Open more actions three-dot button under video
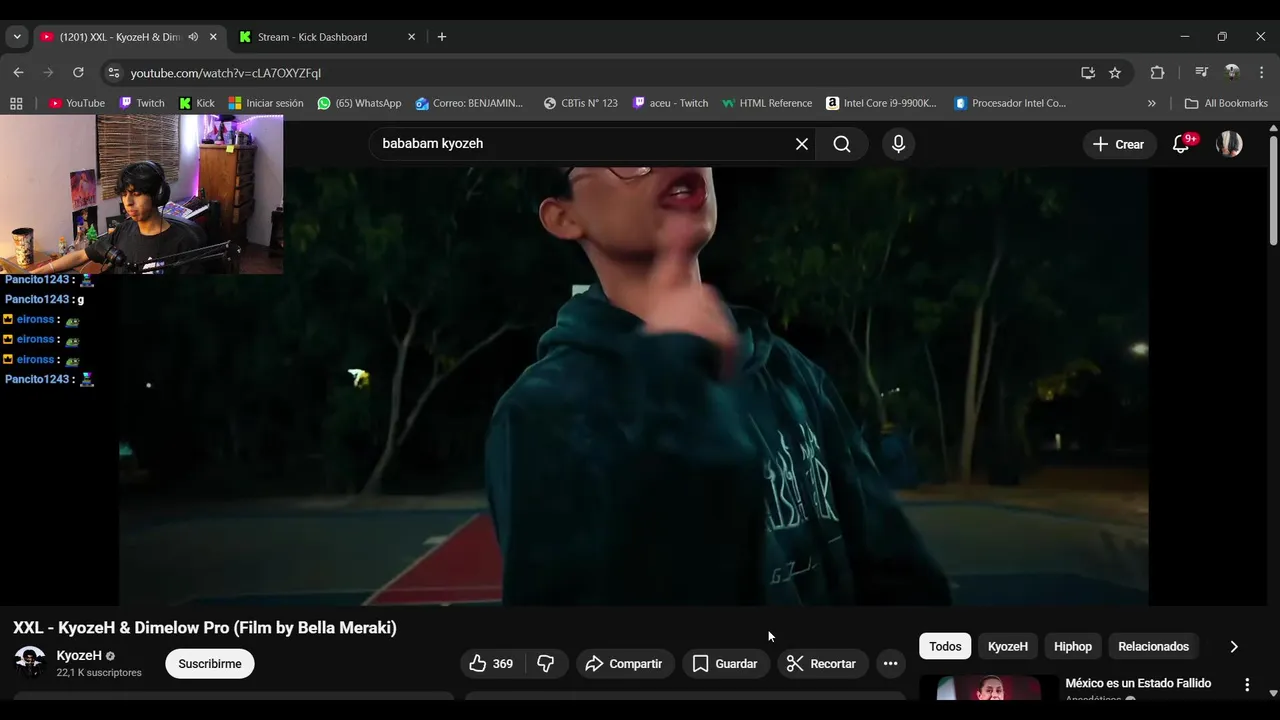The image size is (1280, 720). click(890, 664)
